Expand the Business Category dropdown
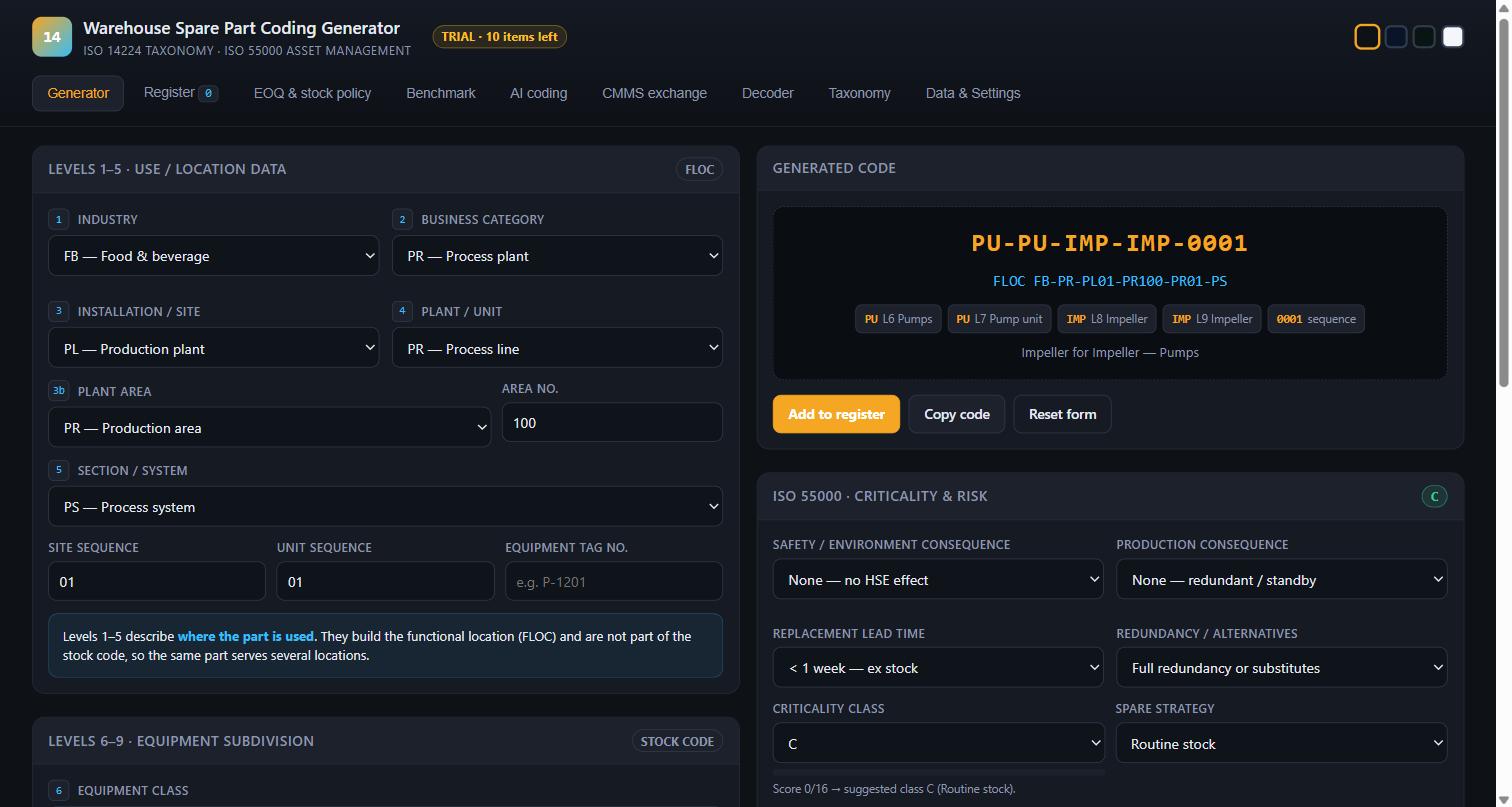The height and width of the screenshot is (807, 1512). pyautogui.click(x=557, y=256)
